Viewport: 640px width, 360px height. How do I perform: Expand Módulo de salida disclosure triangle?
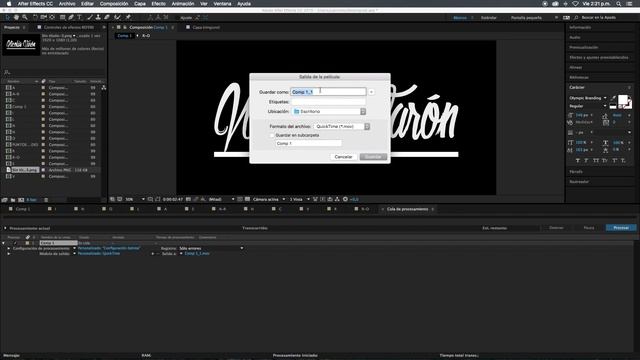9,253
